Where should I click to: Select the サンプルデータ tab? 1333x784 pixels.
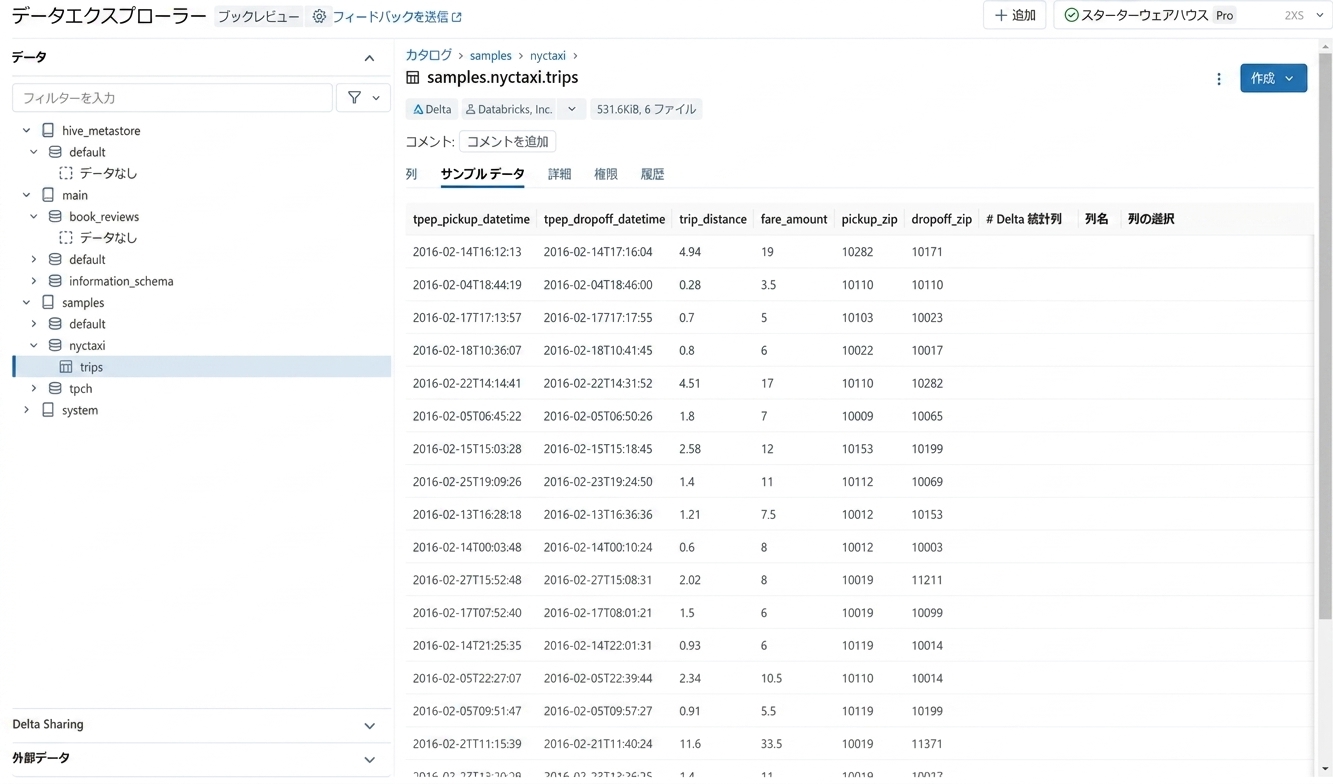pos(482,174)
